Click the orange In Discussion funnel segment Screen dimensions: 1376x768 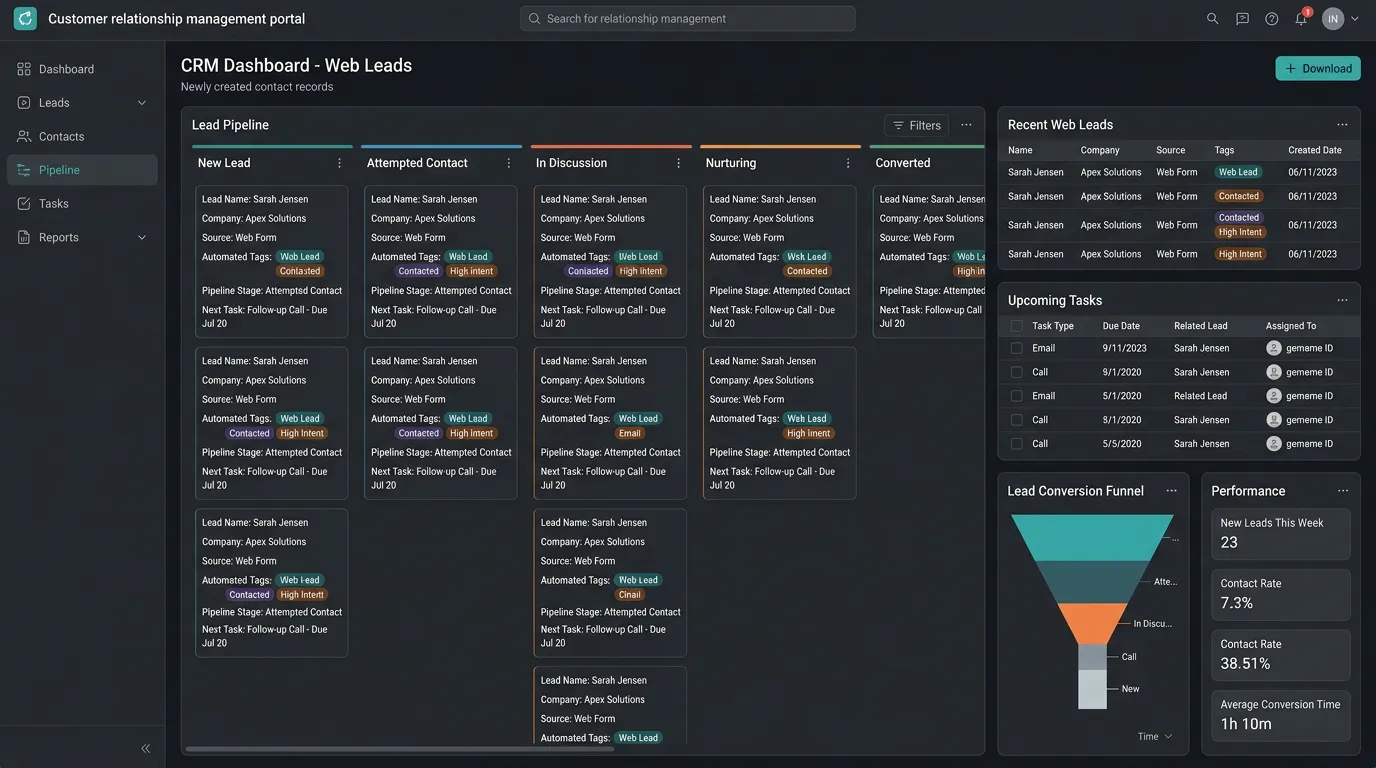(1092, 624)
